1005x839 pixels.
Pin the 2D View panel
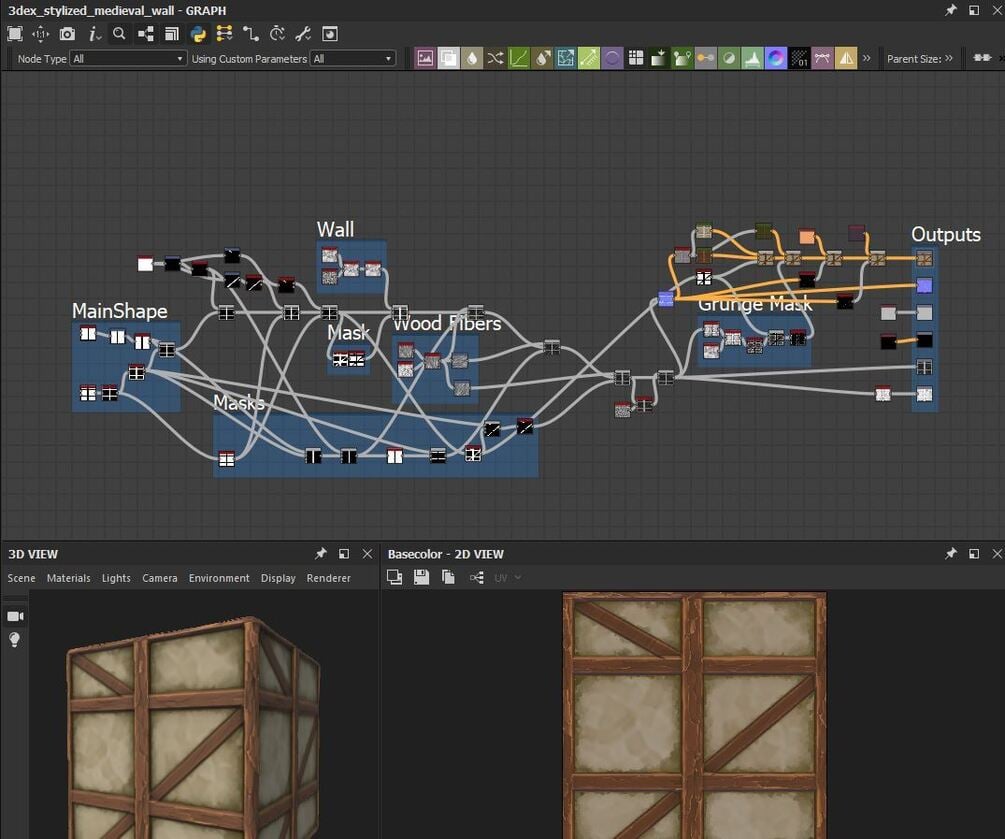(x=951, y=554)
